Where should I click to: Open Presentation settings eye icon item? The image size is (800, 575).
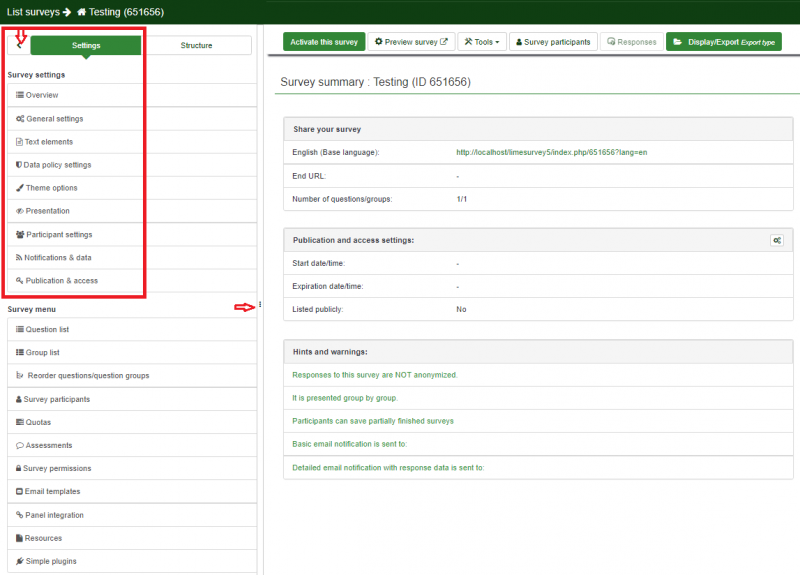[x=47, y=211]
